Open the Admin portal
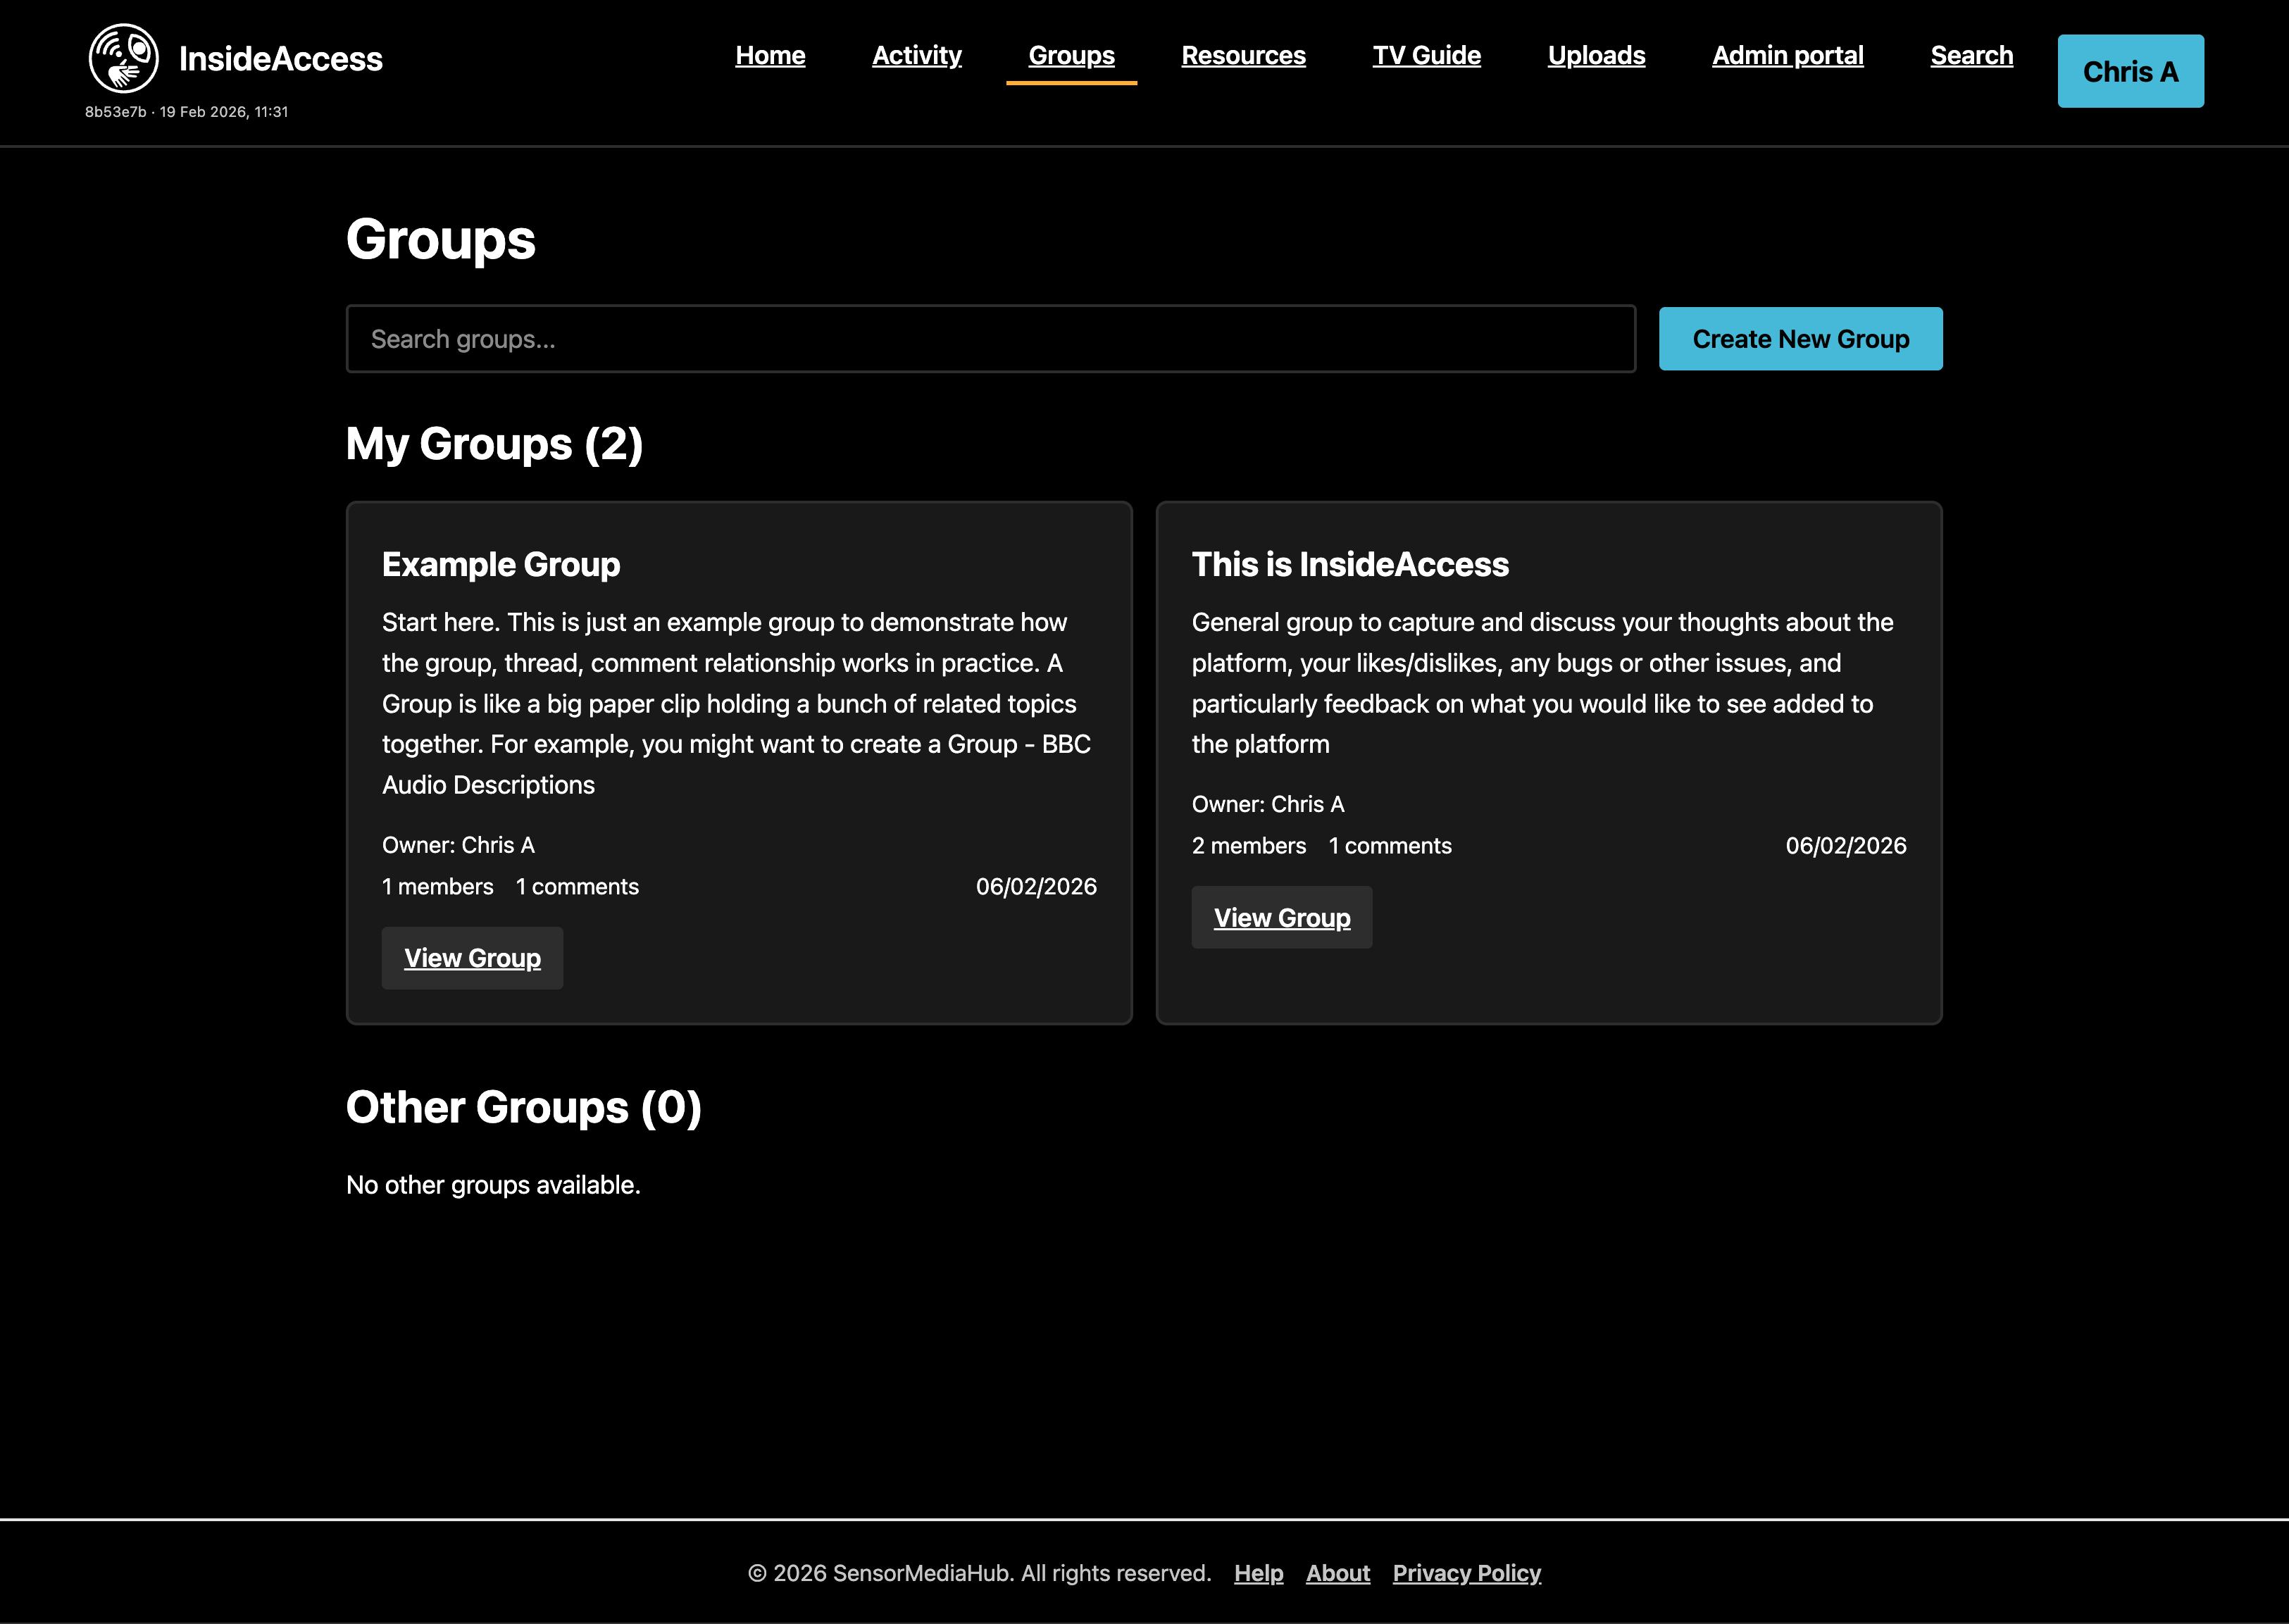The height and width of the screenshot is (1624, 2289). pyautogui.click(x=1787, y=56)
